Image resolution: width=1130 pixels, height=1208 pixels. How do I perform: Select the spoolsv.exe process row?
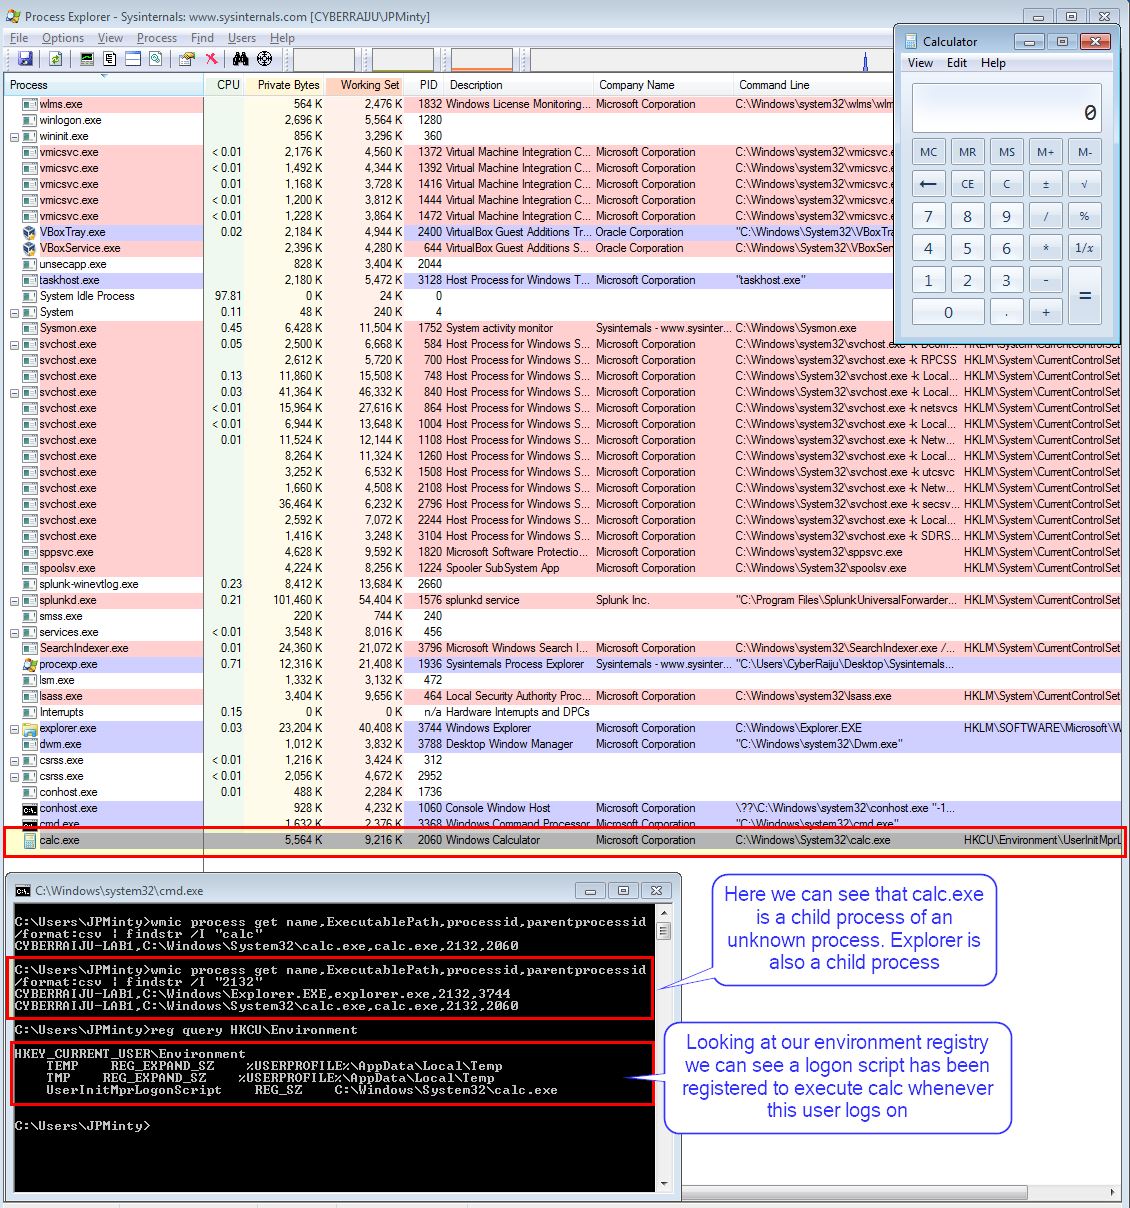click(562, 568)
